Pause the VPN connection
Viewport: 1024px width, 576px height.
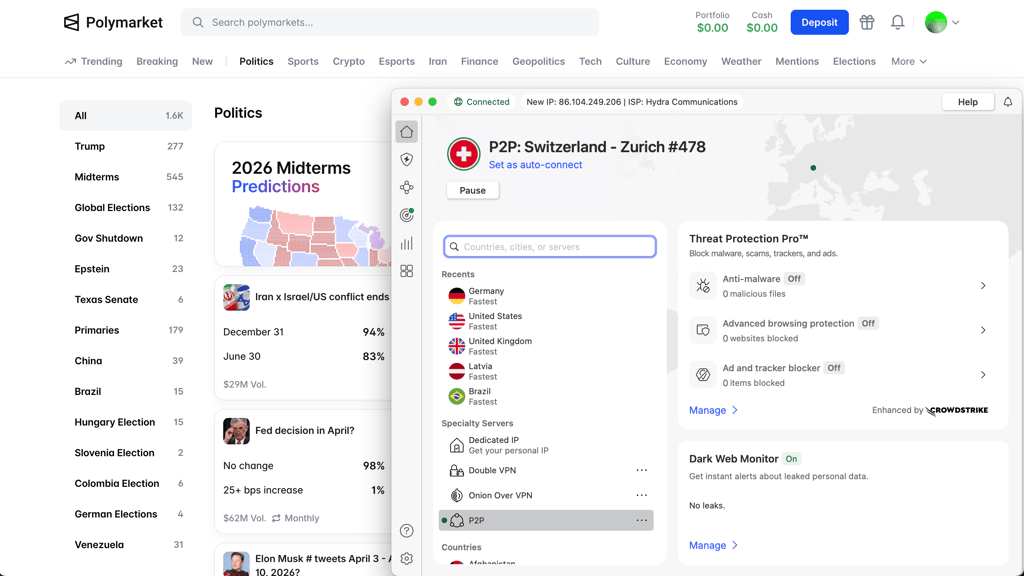[472, 191]
